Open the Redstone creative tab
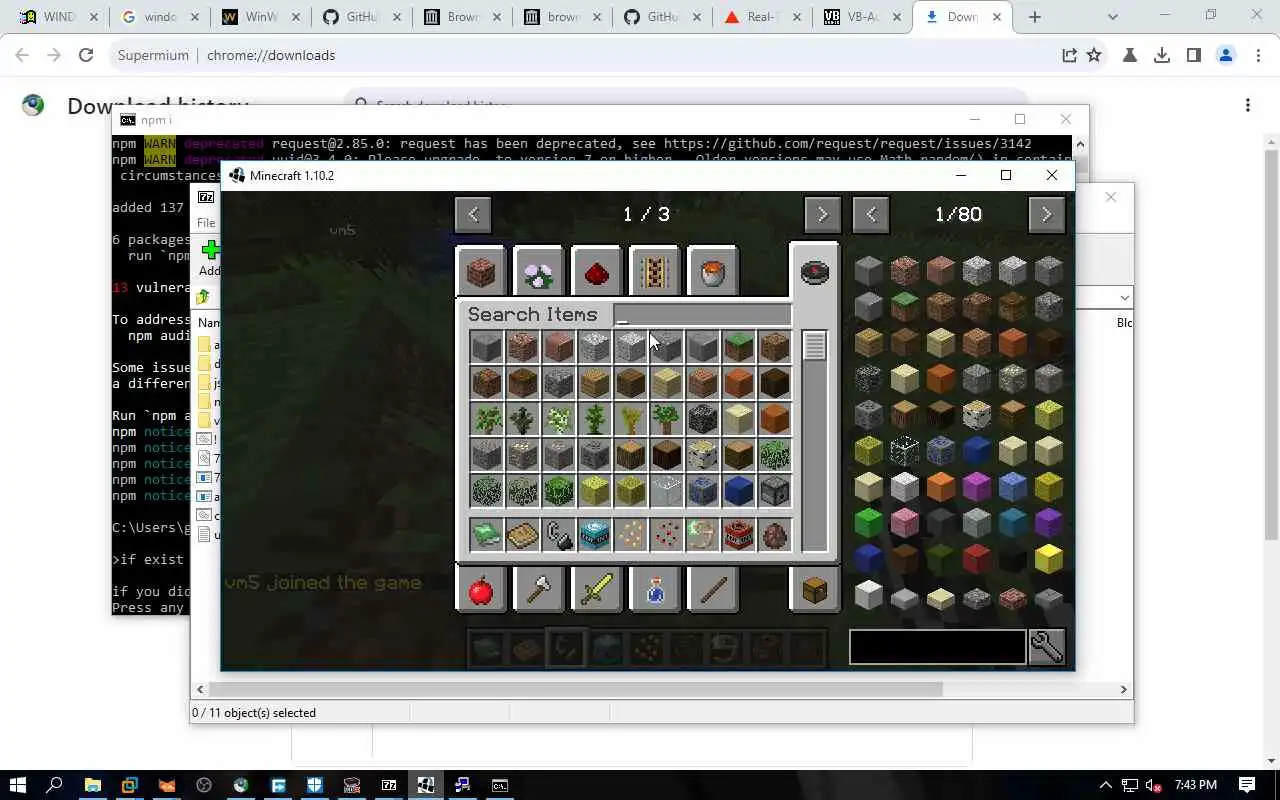This screenshot has height=800, width=1280. tap(596, 271)
